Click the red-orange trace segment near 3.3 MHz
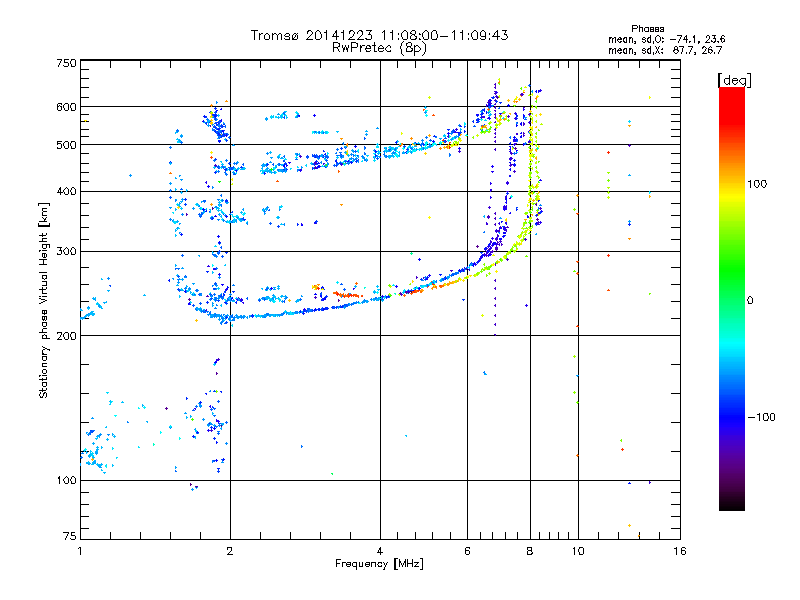The width and height of the screenshot is (800, 600). (347, 294)
